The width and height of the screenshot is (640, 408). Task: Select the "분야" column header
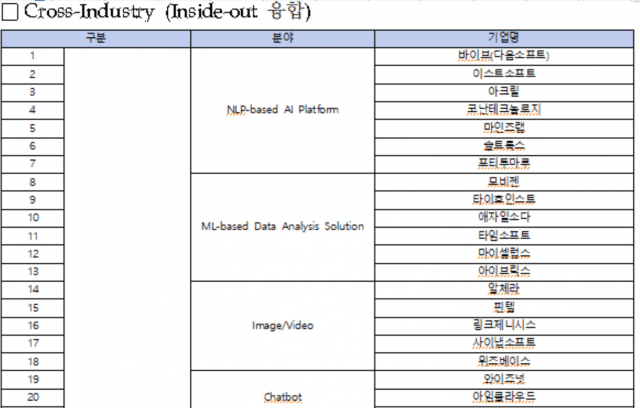282,38
